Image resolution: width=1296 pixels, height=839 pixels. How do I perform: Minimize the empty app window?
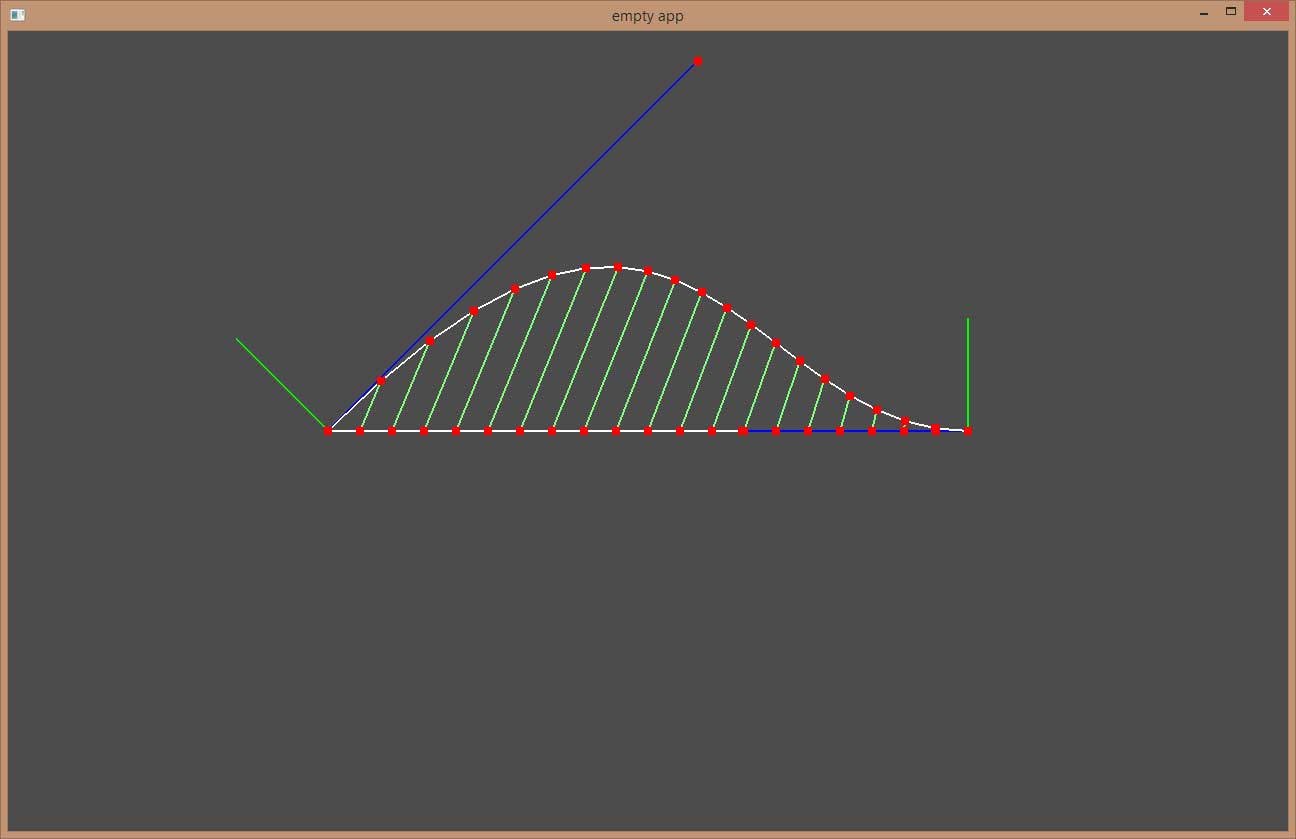coord(1203,14)
